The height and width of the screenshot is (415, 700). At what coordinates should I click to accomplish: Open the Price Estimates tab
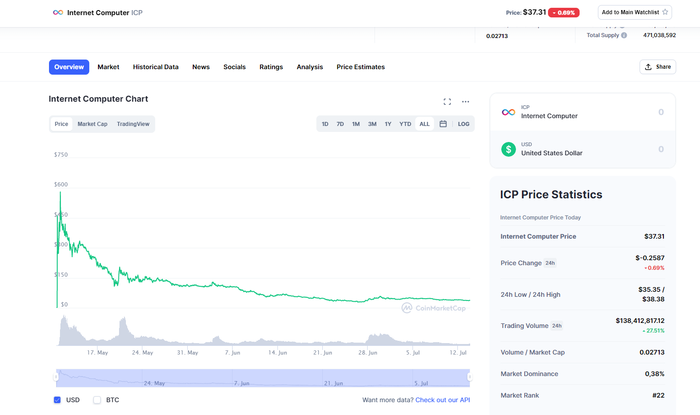(361, 67)
